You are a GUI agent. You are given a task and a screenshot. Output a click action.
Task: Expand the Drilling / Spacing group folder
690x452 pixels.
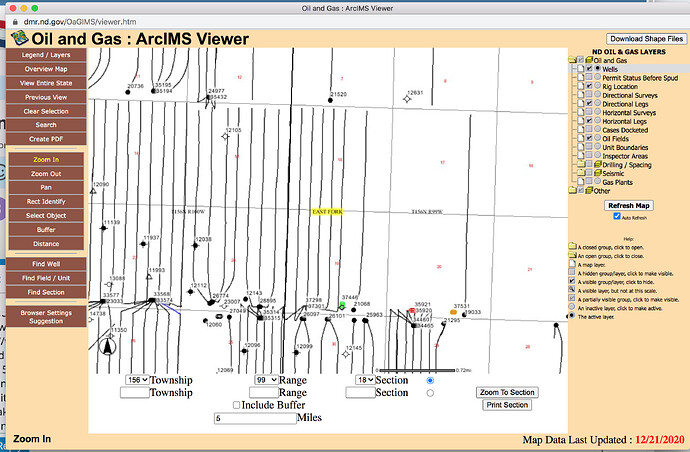pyautogui.click(x=581, y=164)
